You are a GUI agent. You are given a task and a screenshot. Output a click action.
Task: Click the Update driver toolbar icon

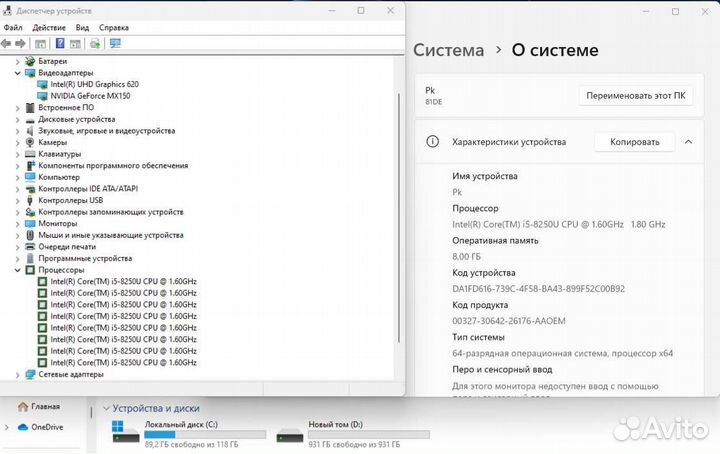(x=95, y=44)
